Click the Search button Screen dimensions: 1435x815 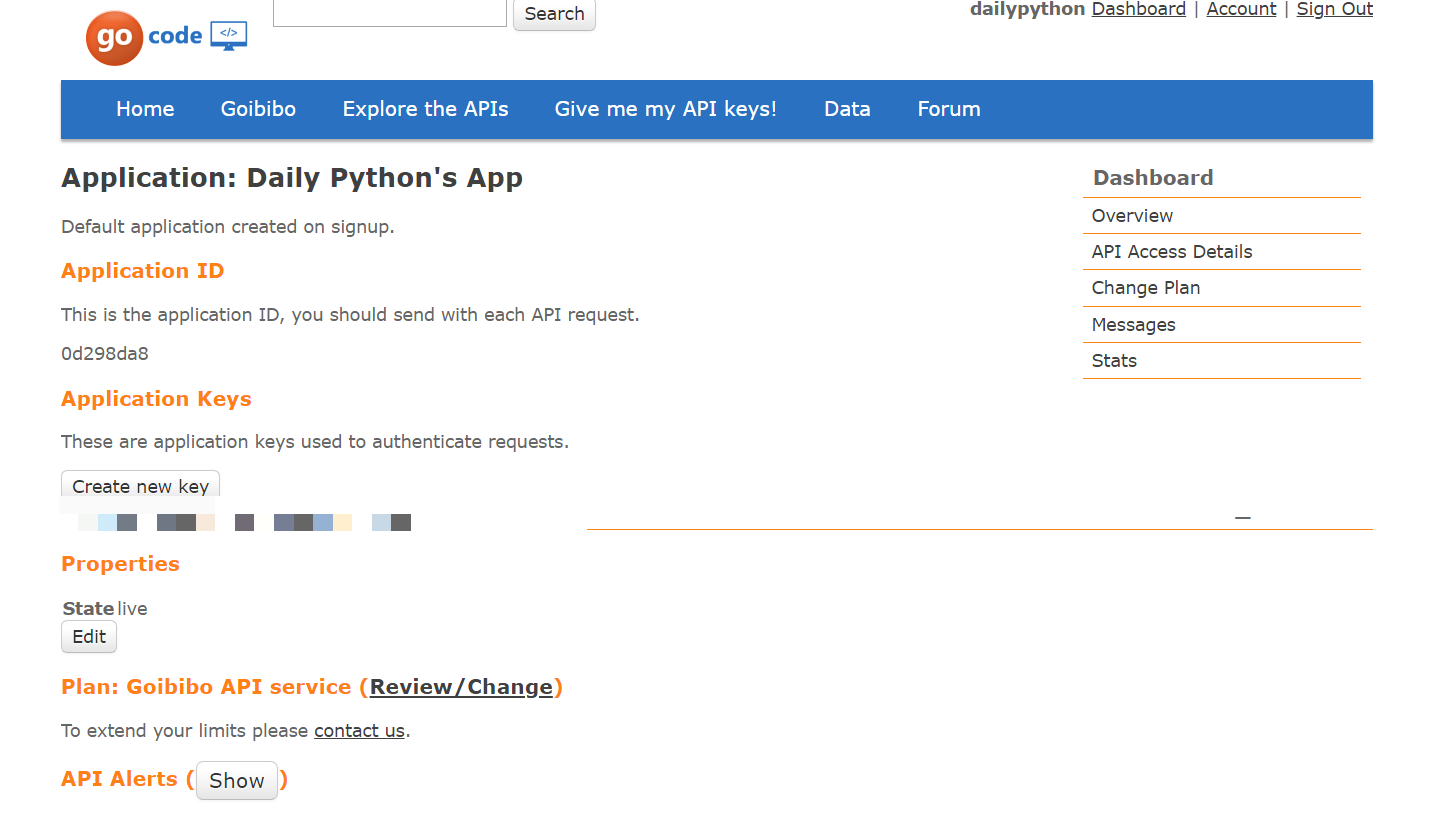pyautogui.click(x=553, y=14)
